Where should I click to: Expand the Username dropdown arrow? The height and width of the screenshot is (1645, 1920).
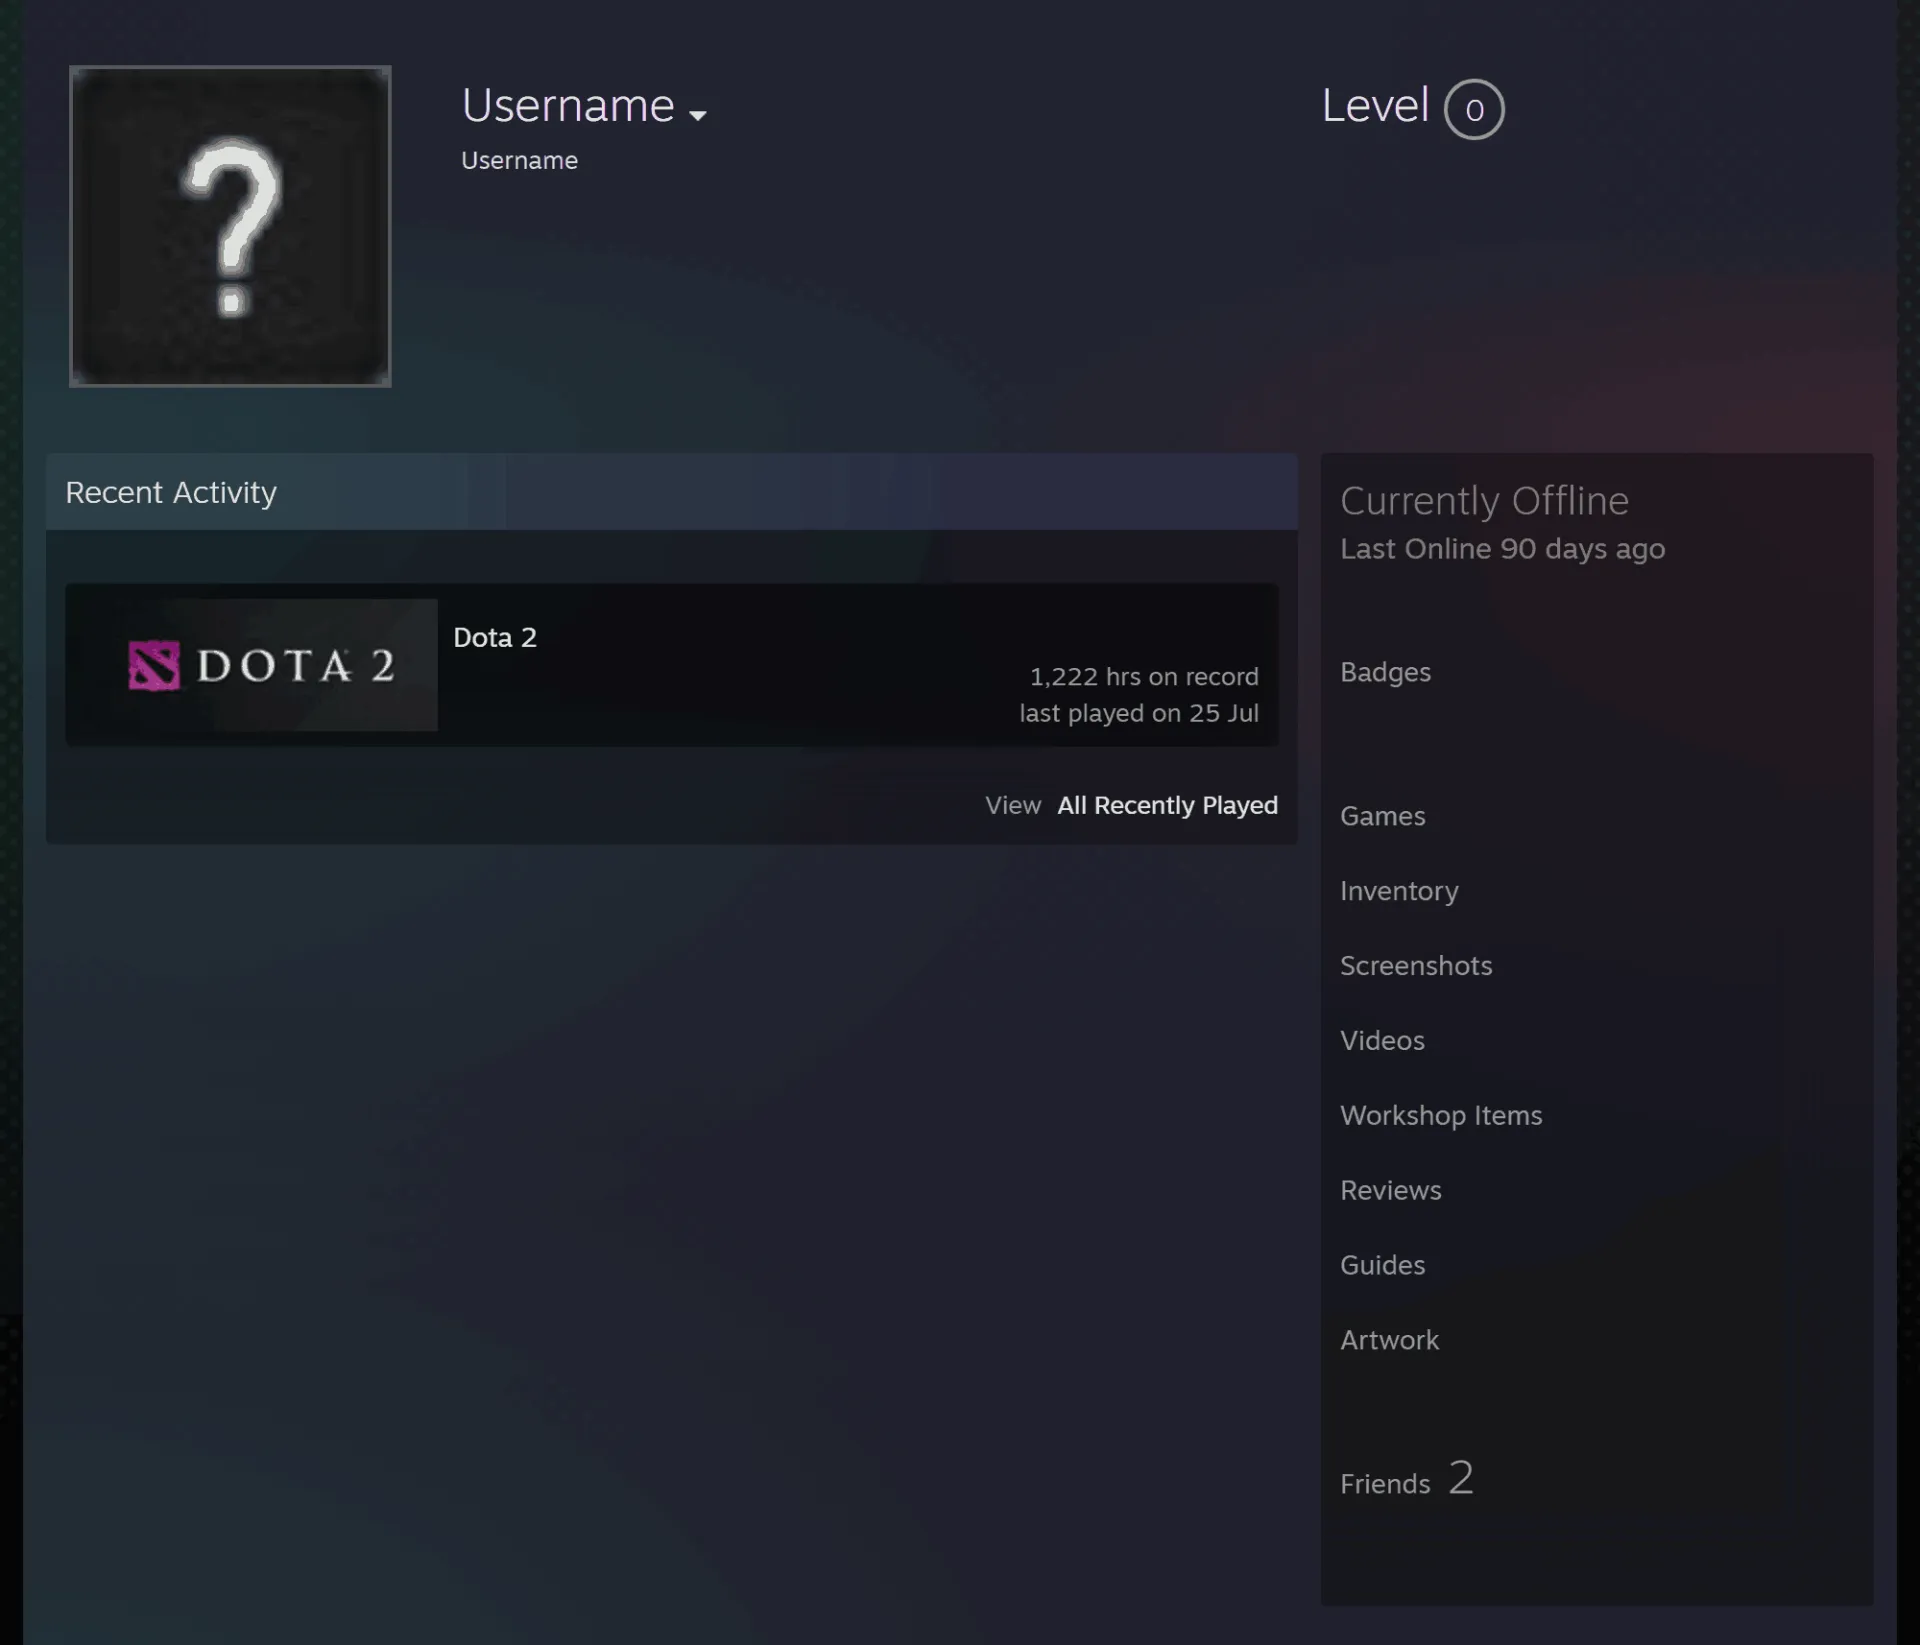point(698,116)
